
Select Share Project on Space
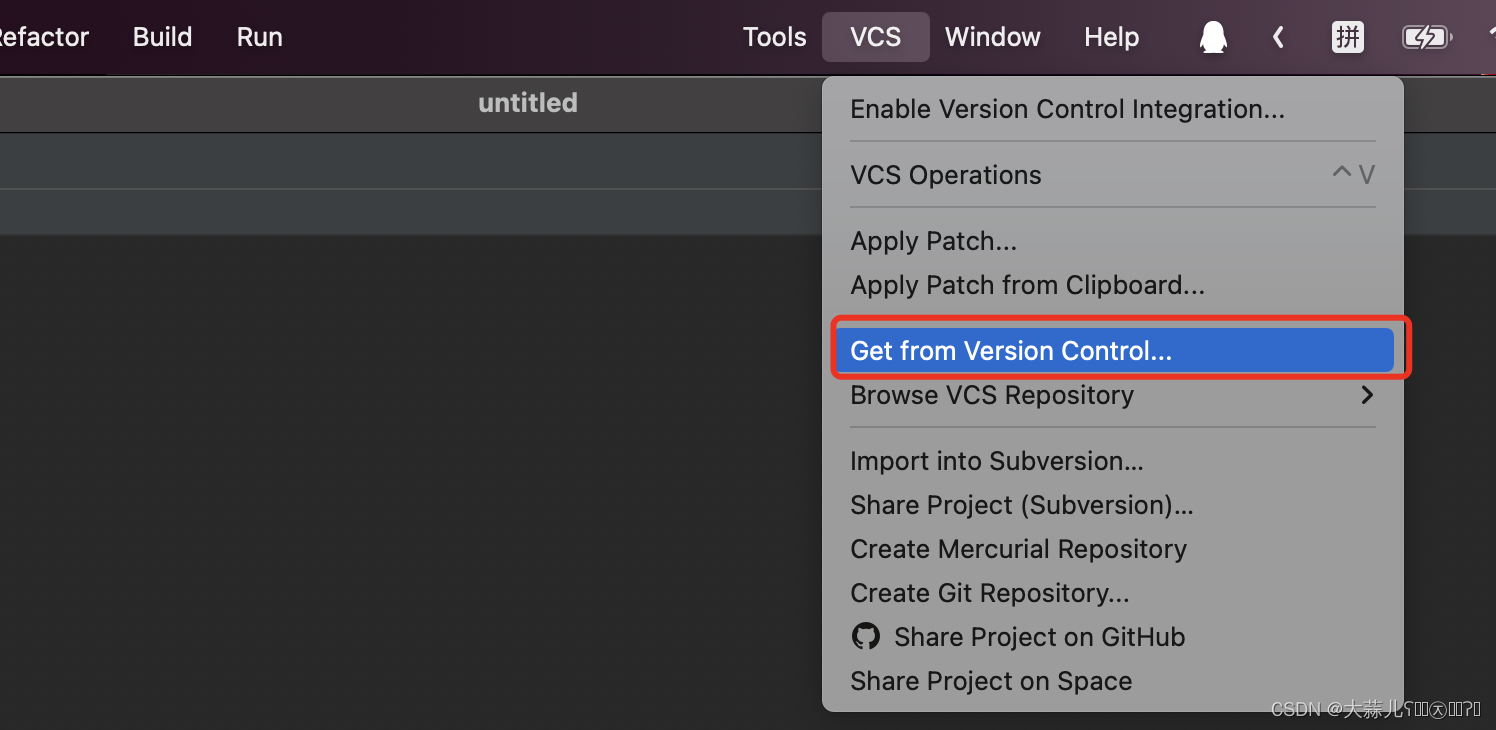[x=991, y=681]
